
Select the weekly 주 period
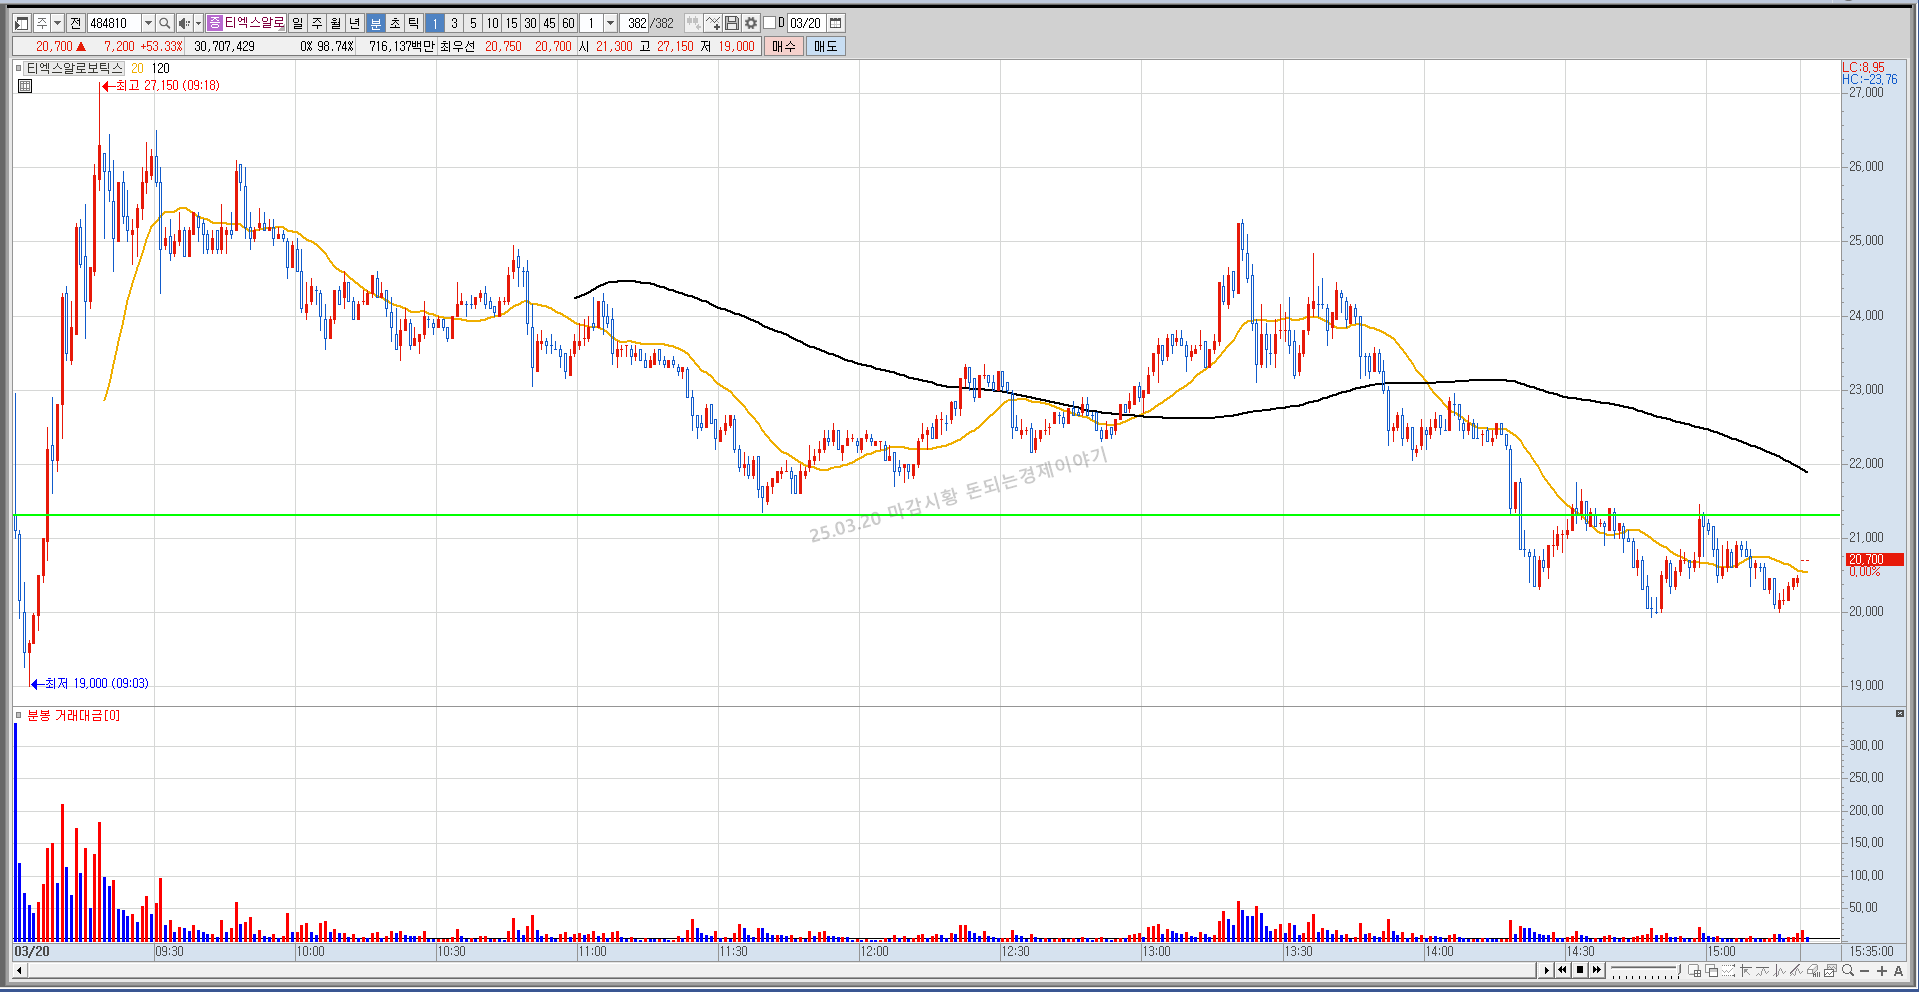click(x=316, y=23)
